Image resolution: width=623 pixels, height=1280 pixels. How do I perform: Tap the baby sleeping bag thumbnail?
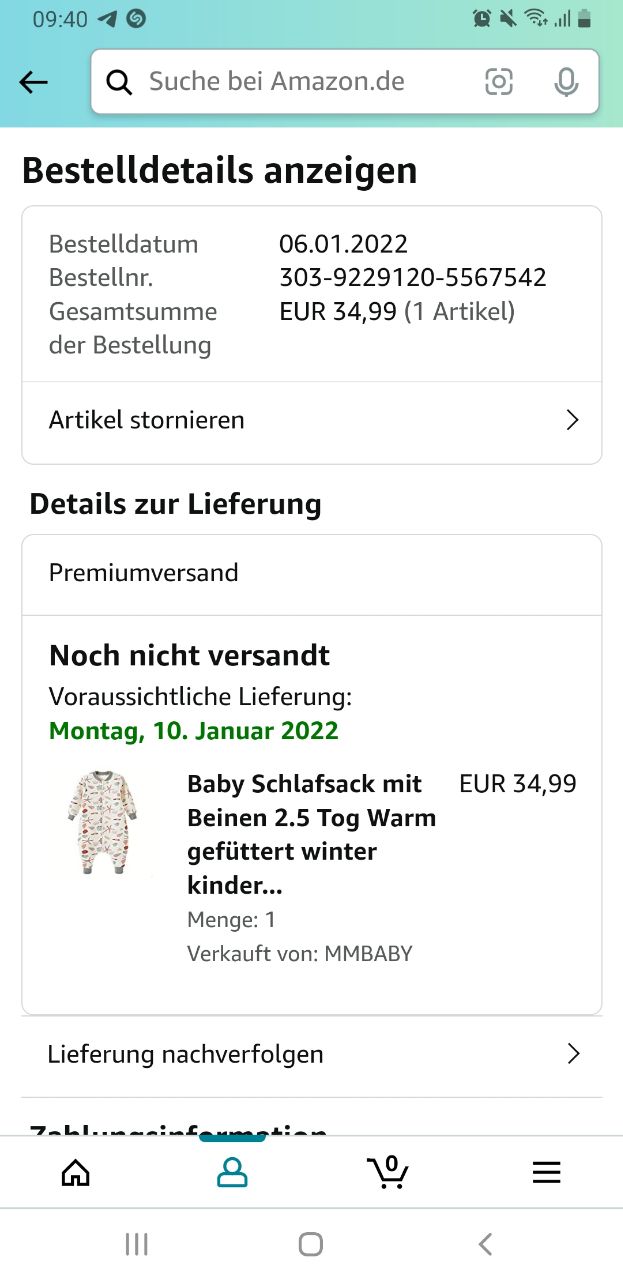tap(100, 823)
